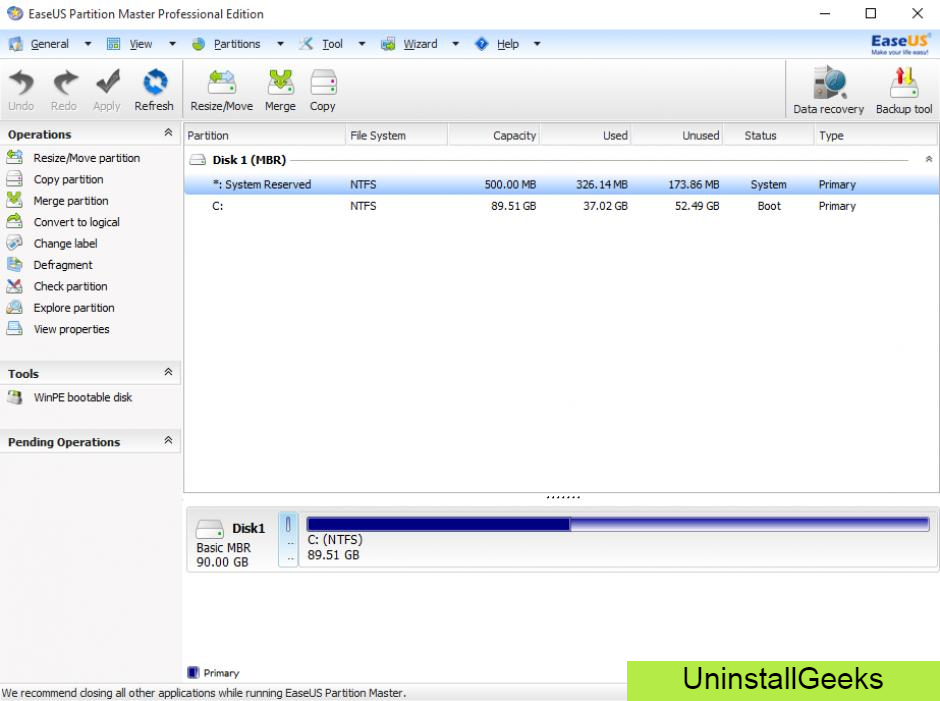940x701 pixels.
Task: Click the Defragment icon
Action: coord(14,264)
